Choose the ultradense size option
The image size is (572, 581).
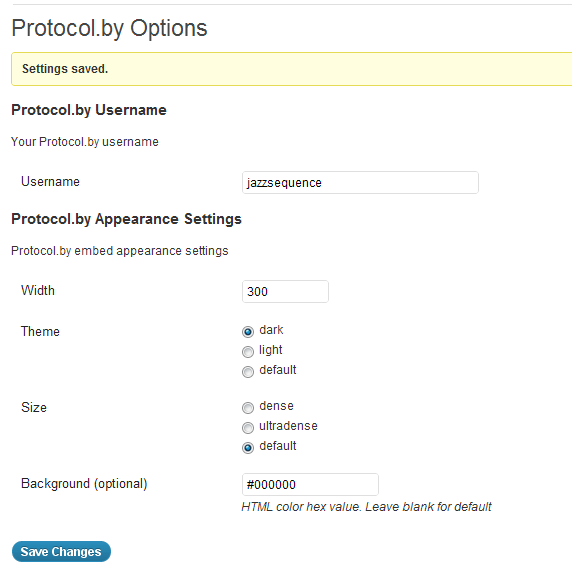click(x=248, y=428)
